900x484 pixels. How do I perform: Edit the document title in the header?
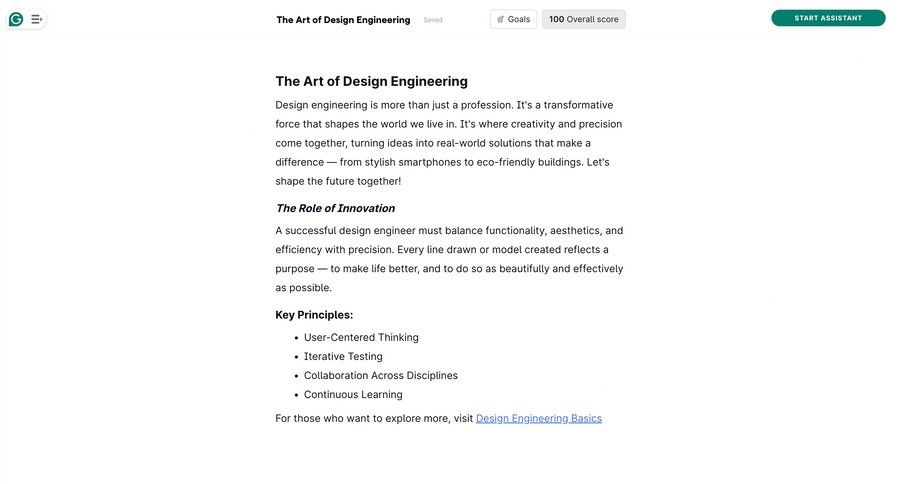click(x=343, y=20)
